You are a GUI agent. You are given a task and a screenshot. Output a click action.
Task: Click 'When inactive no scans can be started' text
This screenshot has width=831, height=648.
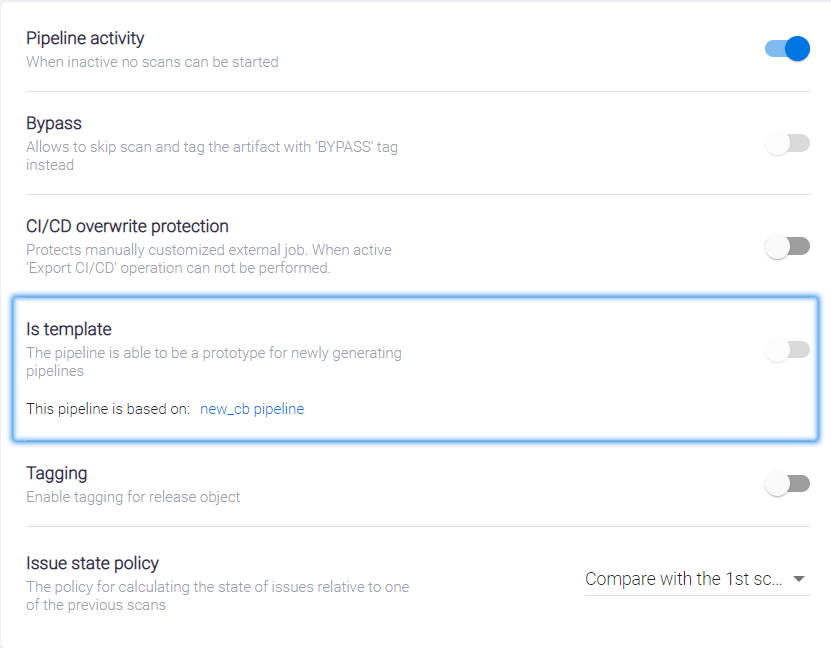coord(152,61)
